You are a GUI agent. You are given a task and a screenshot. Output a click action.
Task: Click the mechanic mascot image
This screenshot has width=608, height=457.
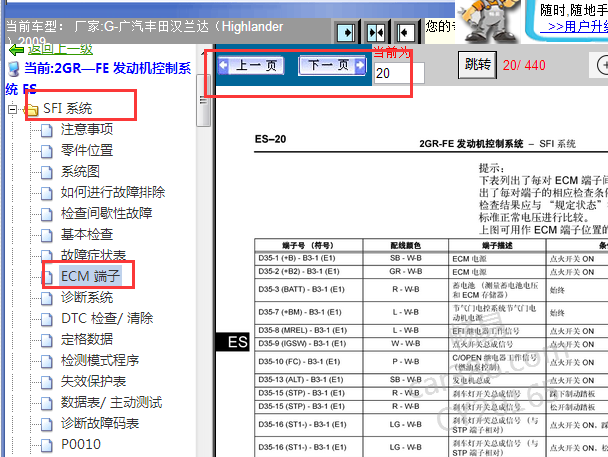pos(488,21)
